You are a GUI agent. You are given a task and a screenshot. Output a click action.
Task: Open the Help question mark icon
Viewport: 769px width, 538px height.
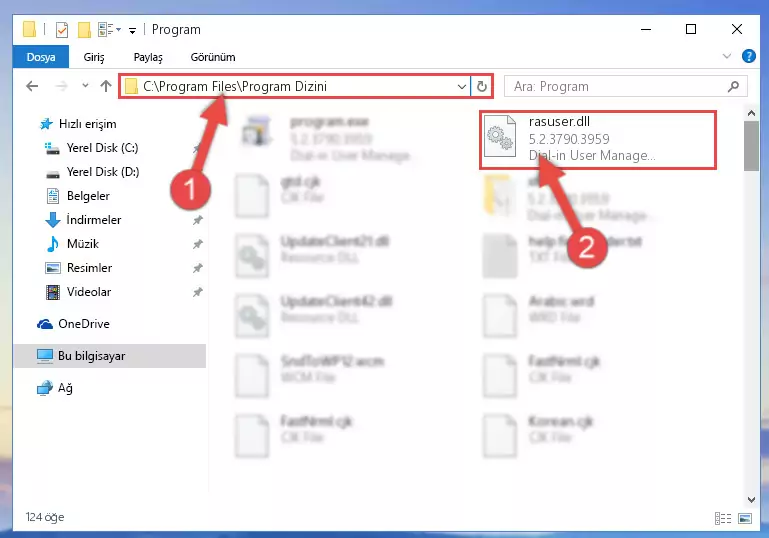point(748,56)
